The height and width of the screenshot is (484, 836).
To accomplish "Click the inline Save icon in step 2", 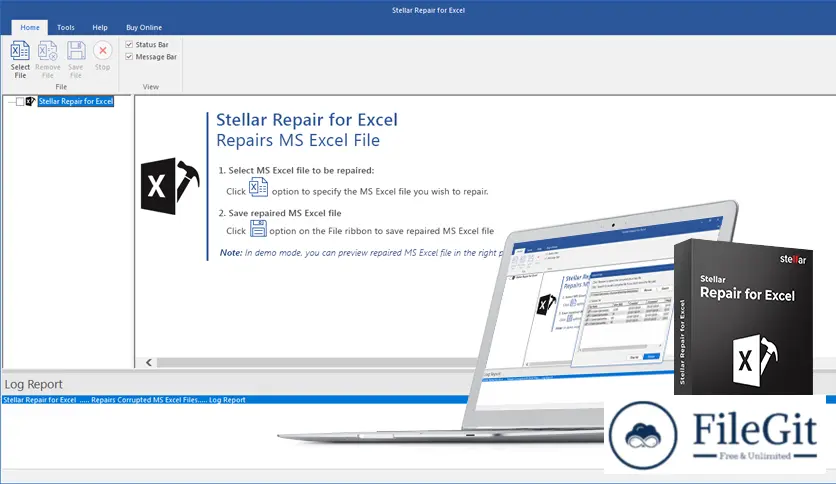I will 258,228.
